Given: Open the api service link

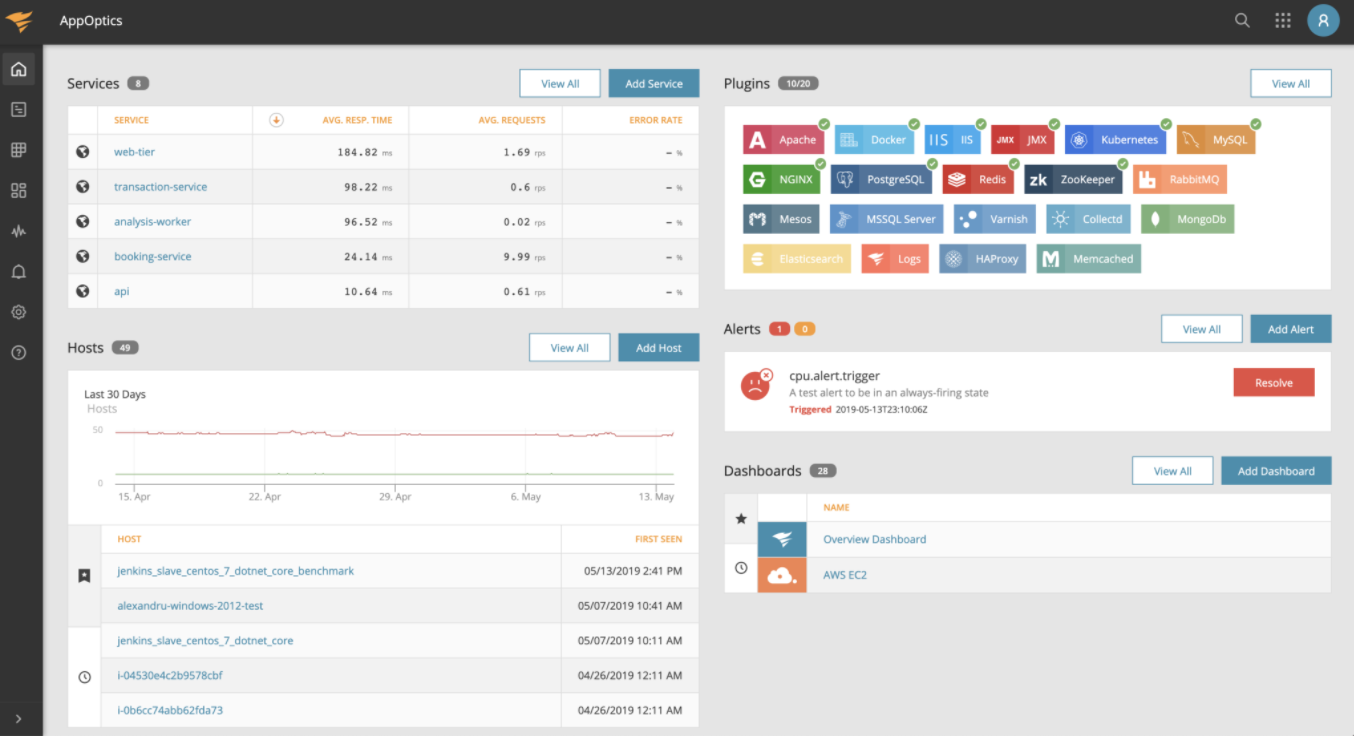Looking at the screenshot, I should pos(121,291).
